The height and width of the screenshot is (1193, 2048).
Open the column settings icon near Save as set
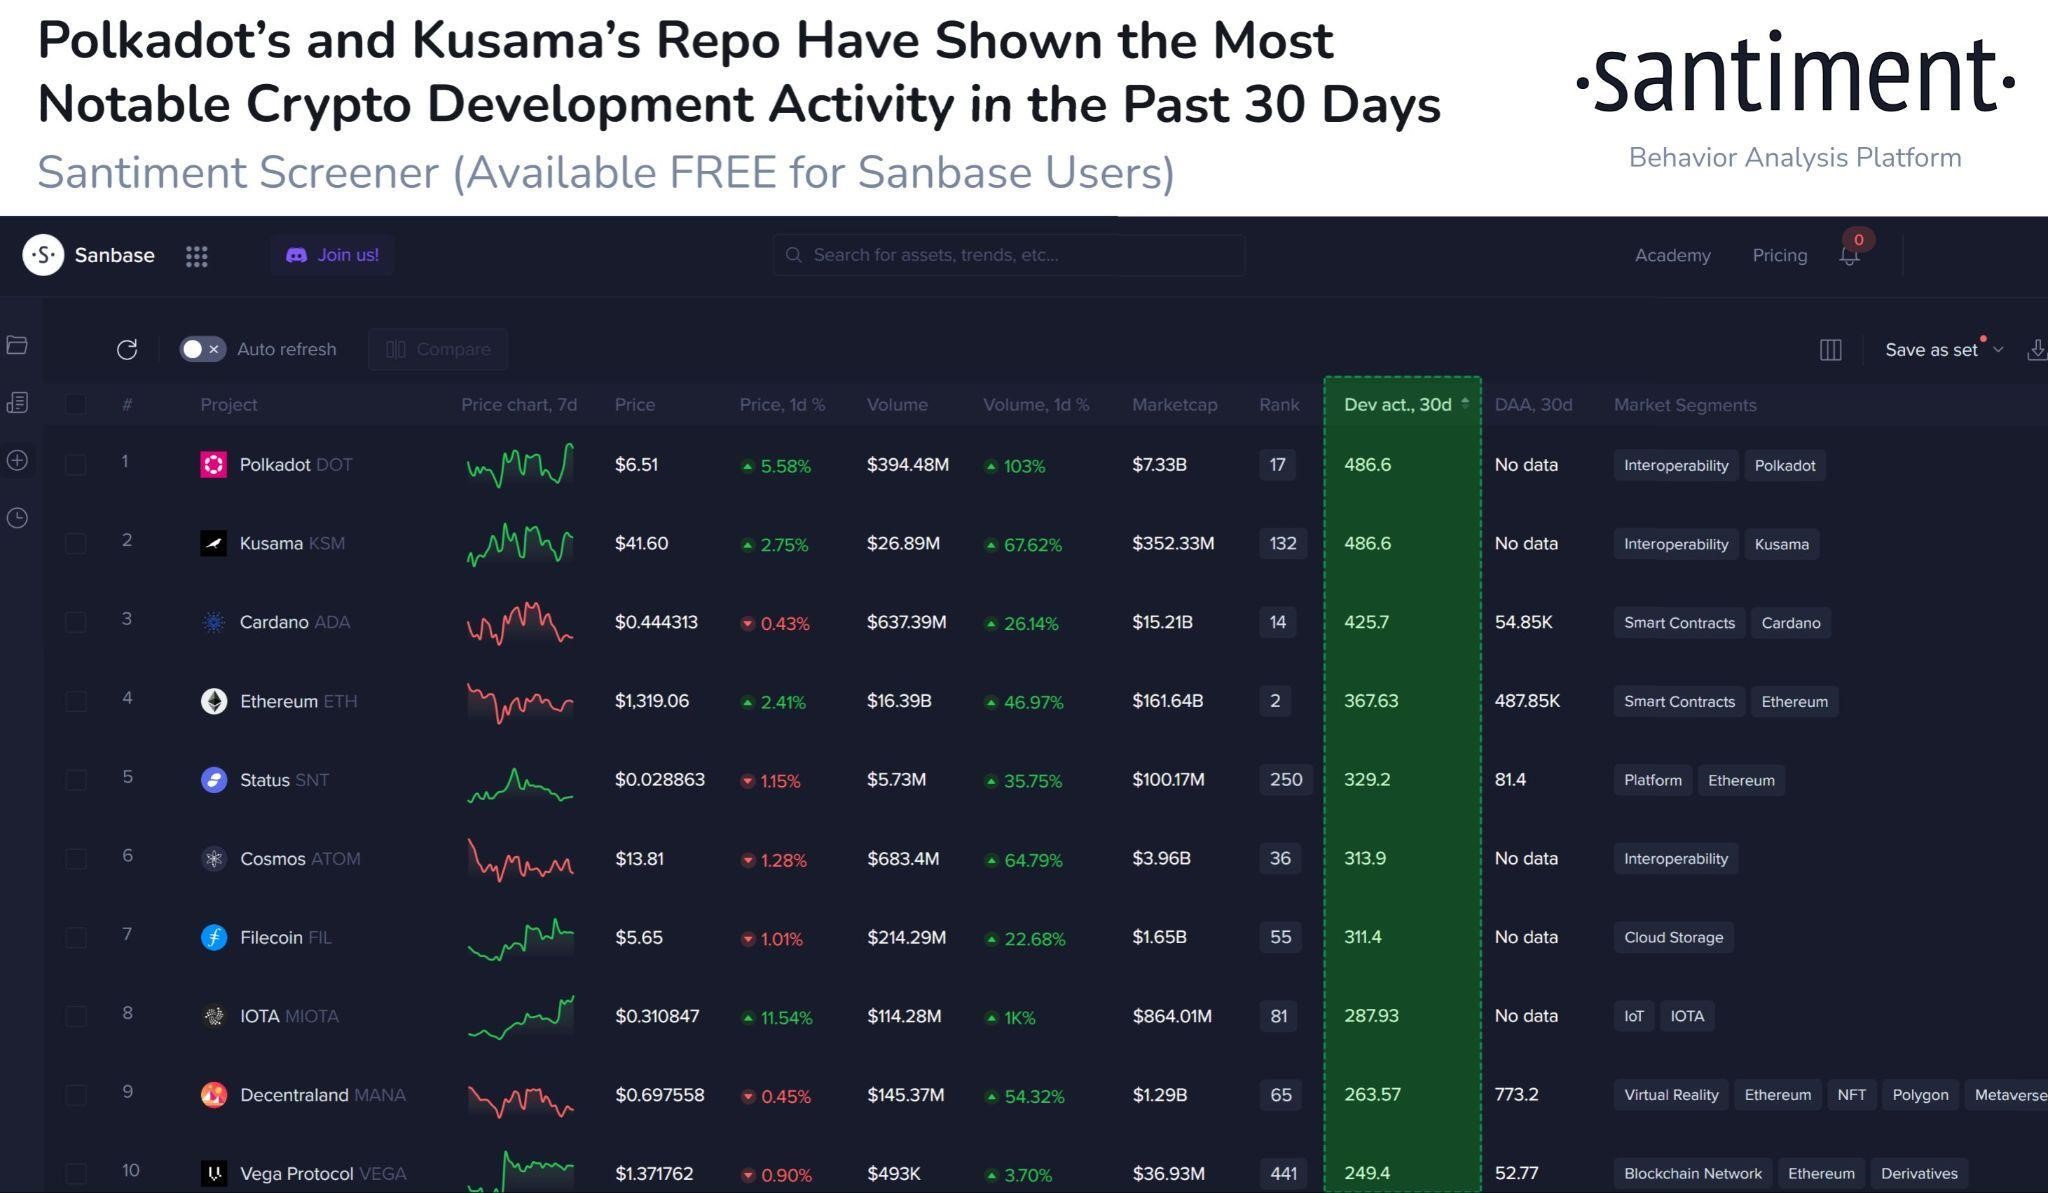1830,350
